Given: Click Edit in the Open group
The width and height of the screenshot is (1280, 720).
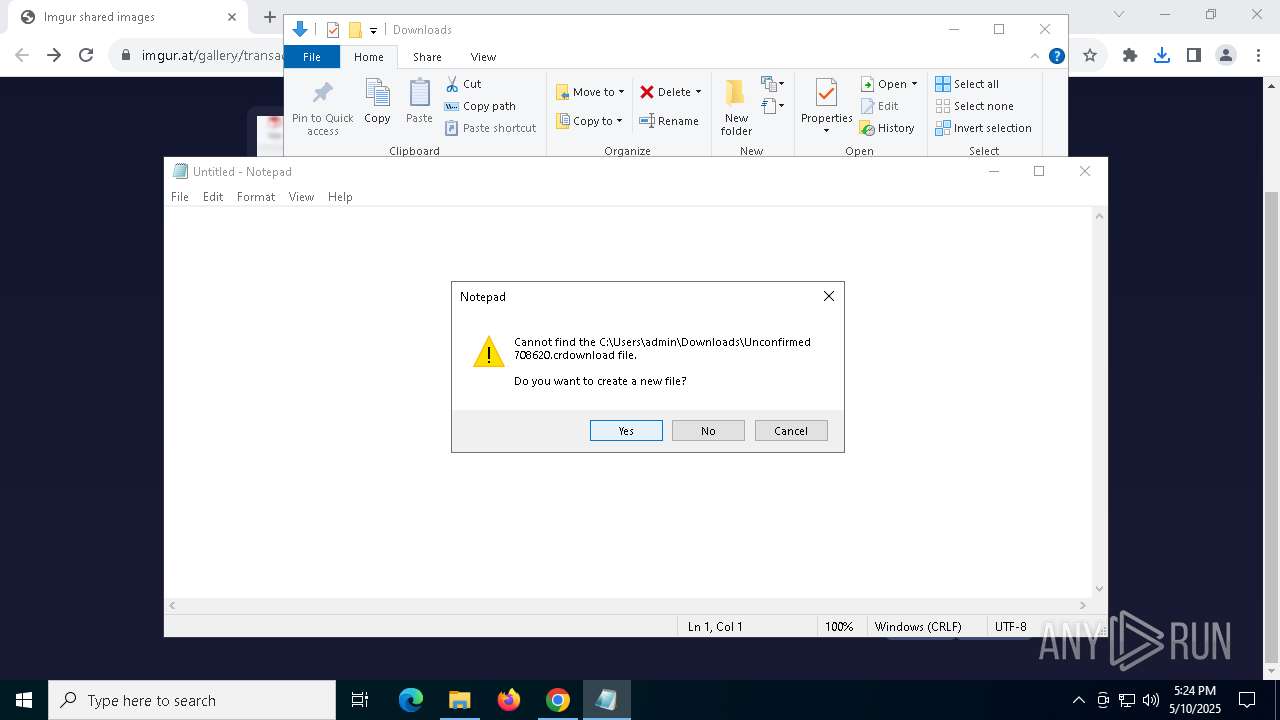Looking at the screenshot, I should pos(879,106).
